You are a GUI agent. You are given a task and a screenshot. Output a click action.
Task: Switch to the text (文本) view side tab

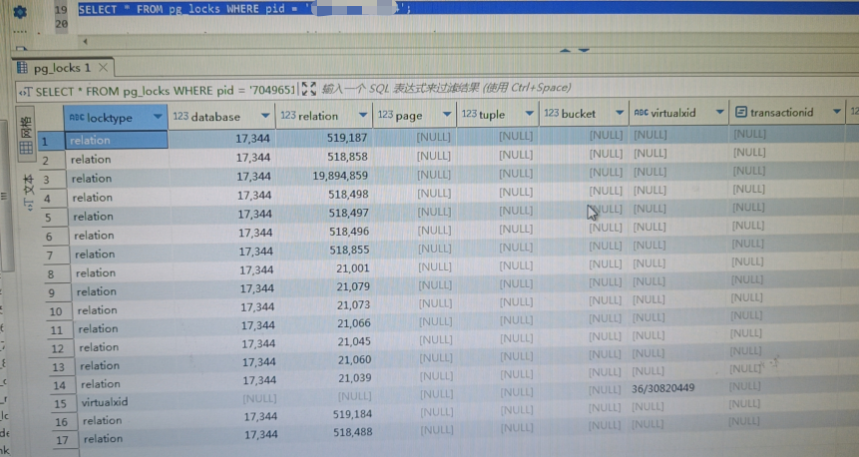(28, 192)
